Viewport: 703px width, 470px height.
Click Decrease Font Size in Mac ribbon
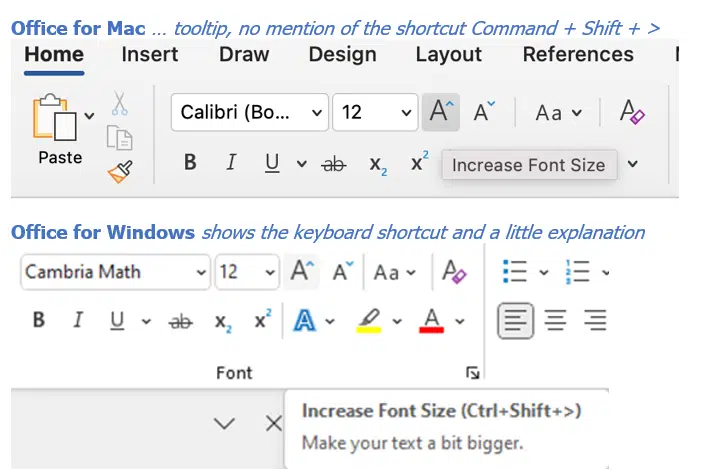[x=484, y=112]
